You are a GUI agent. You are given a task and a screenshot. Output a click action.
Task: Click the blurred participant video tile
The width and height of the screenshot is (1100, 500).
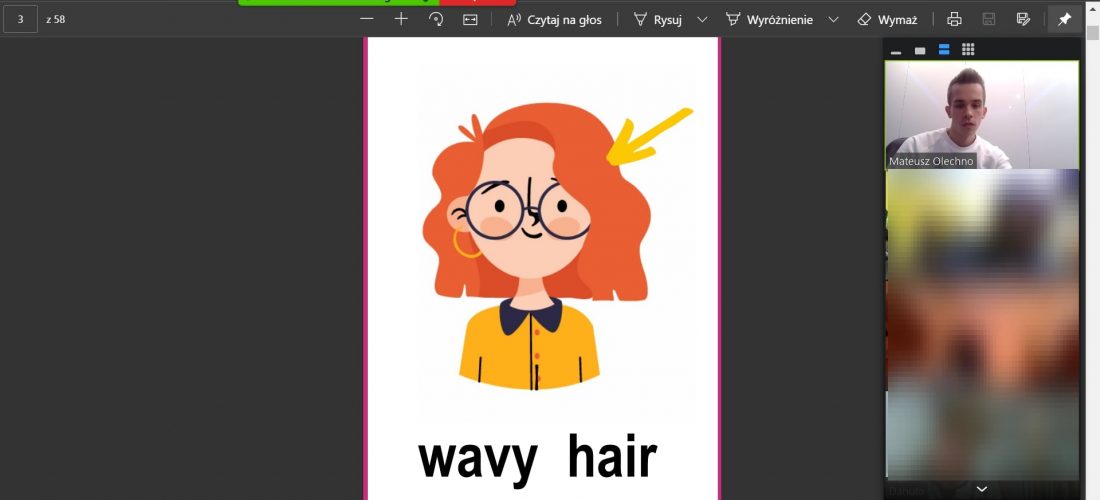982,324
